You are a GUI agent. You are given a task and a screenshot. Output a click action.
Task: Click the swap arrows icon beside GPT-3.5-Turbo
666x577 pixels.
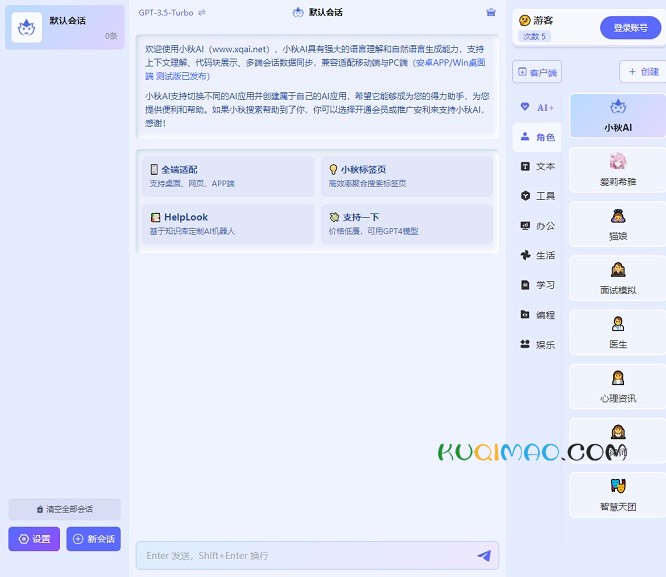[x=202, y=13]
